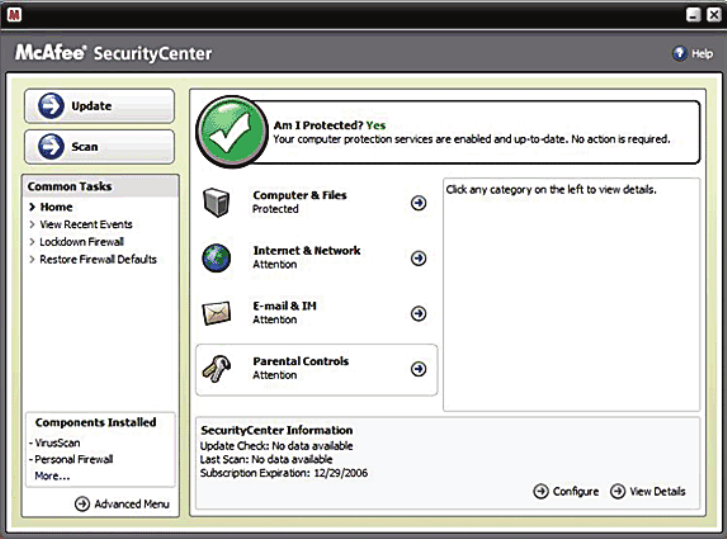Choose Lockdown Firewall task
This screenshot has height=539, width=727.
click(81, 242)
